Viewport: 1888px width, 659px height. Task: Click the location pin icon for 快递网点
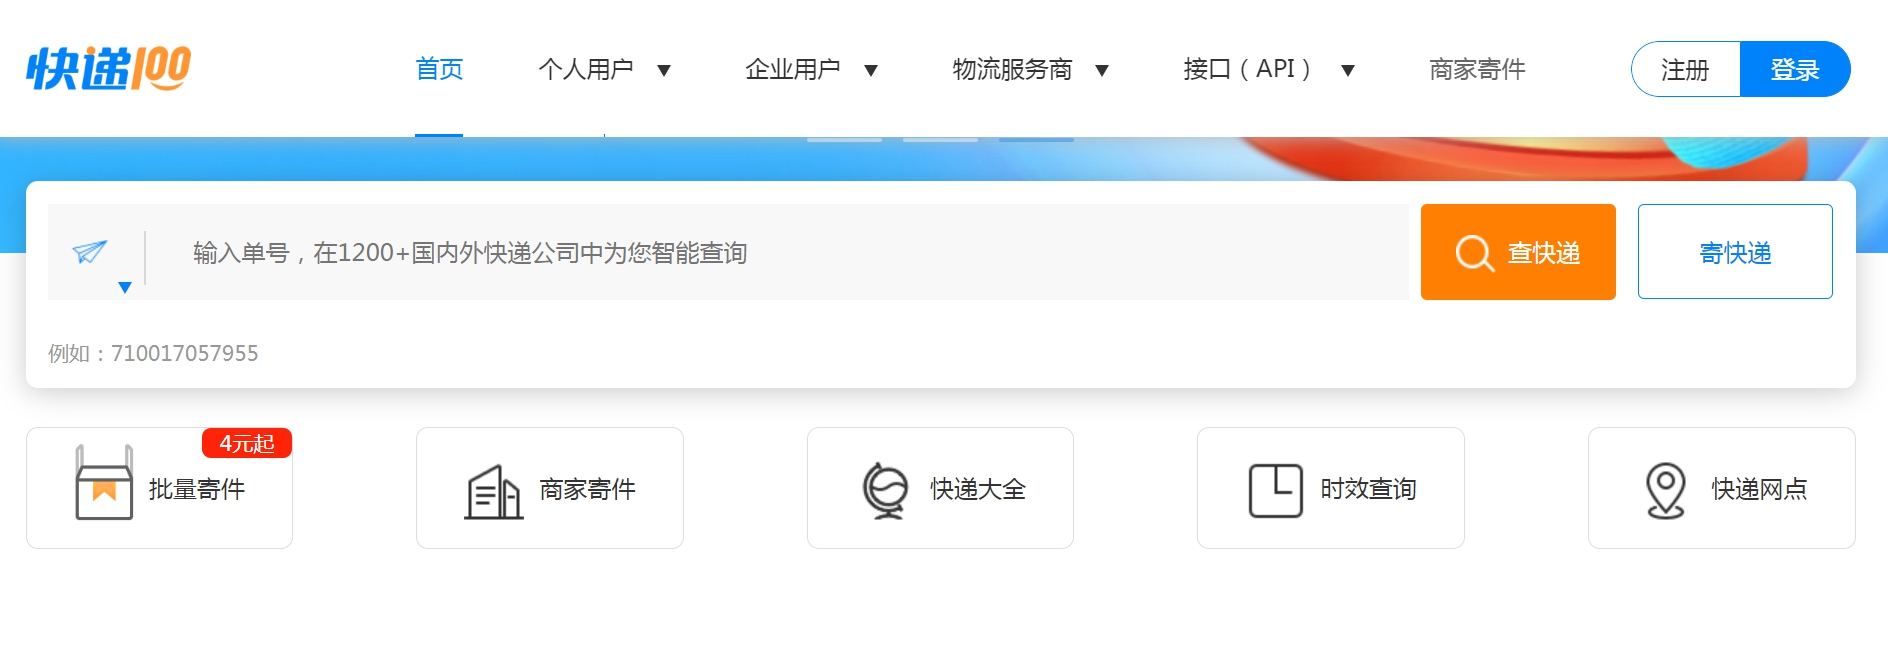tap(1665, 490)
